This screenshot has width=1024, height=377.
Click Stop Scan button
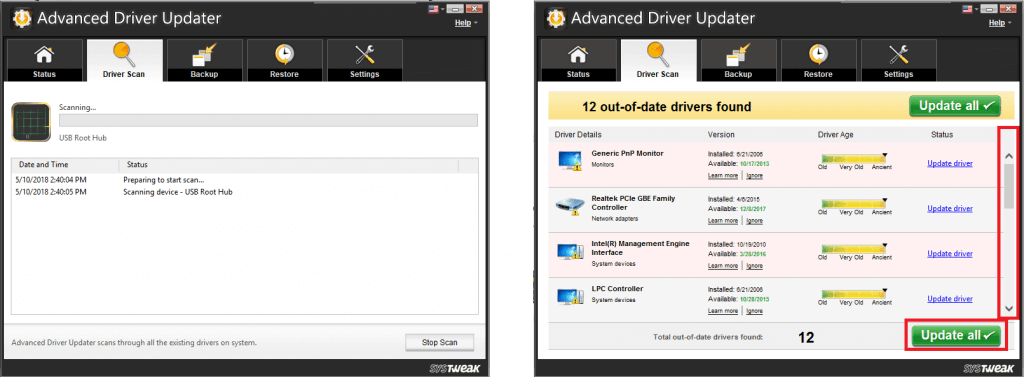(x=440, y=342)
